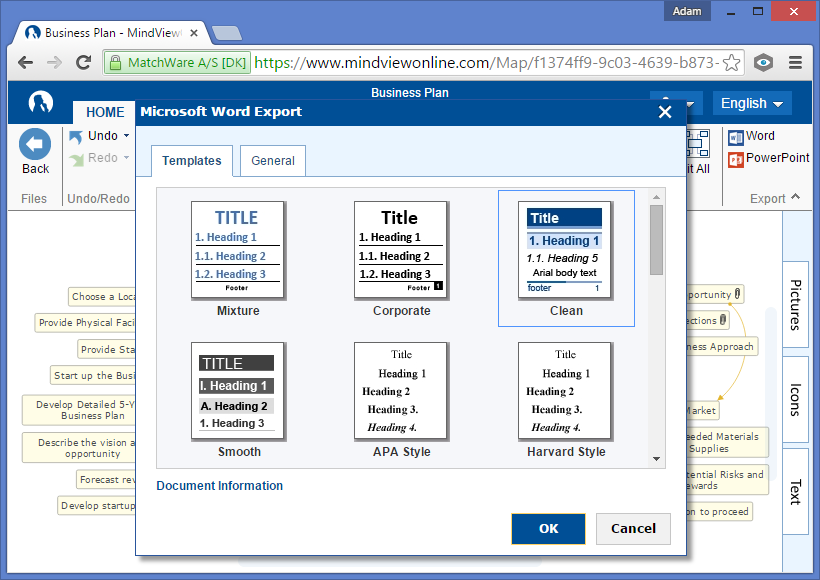
Task: Select the Harvard Style template
Action: point(565,391)
